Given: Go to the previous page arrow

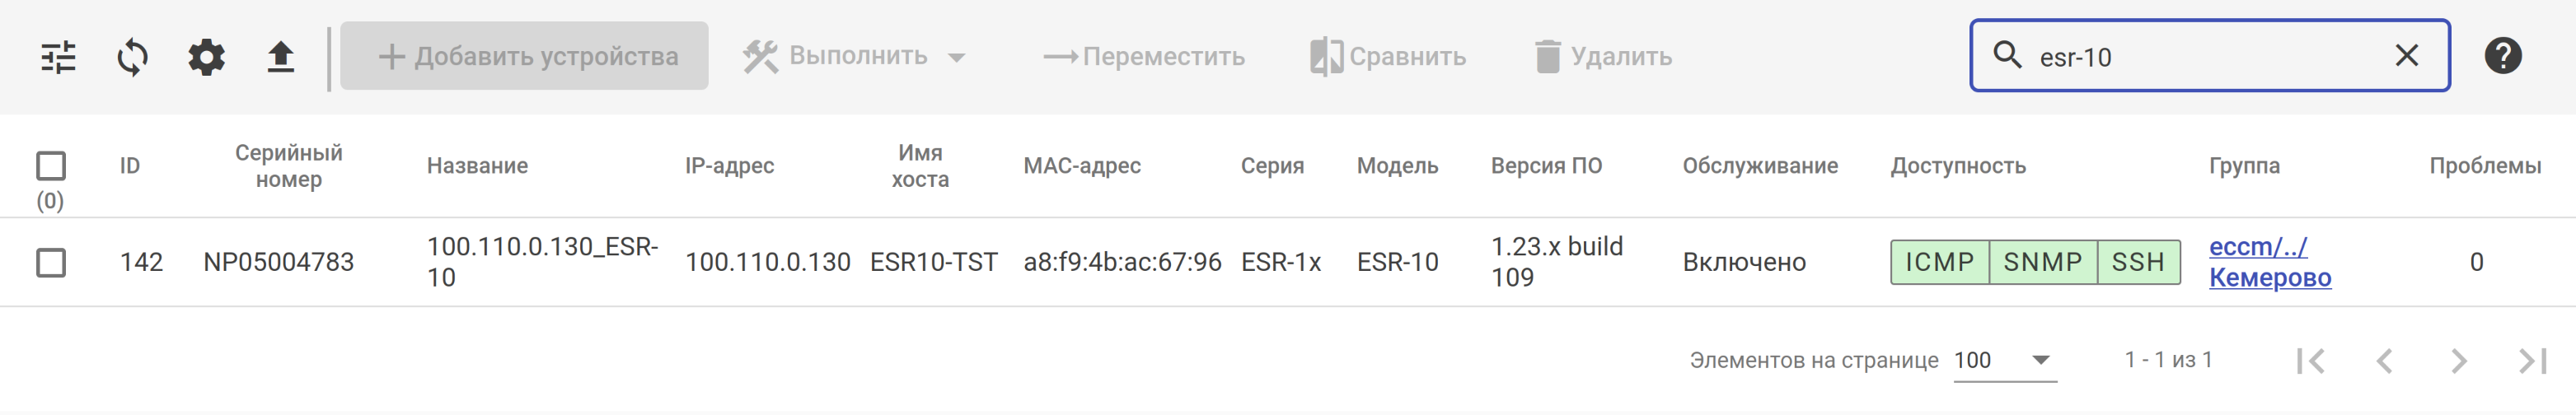Looking at the screenshot, I should pyautogui.click(x=2385, y=361).
